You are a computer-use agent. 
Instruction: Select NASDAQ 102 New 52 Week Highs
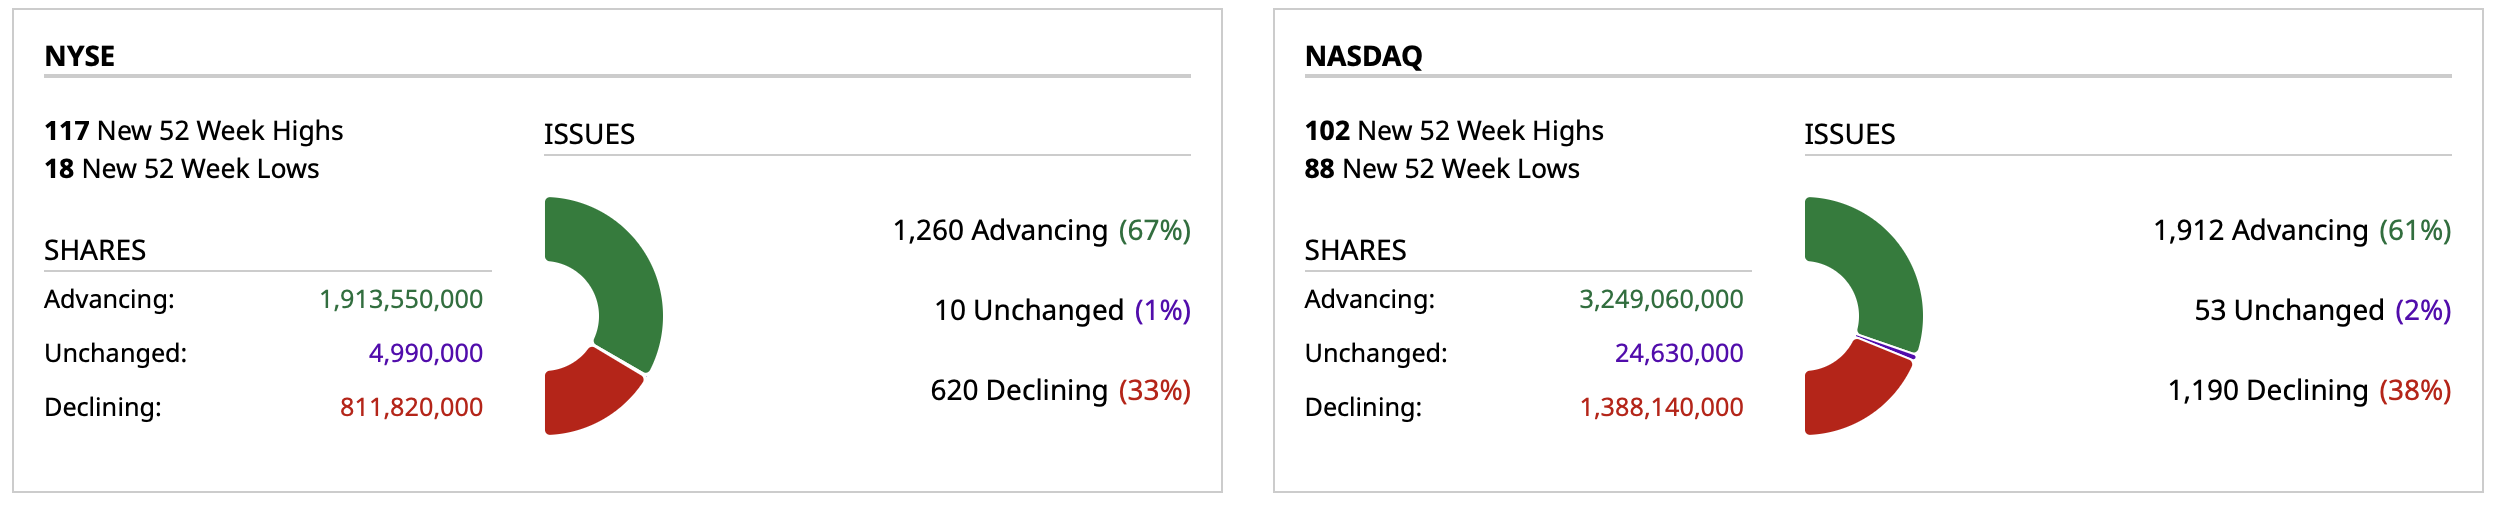[1454, 131]
